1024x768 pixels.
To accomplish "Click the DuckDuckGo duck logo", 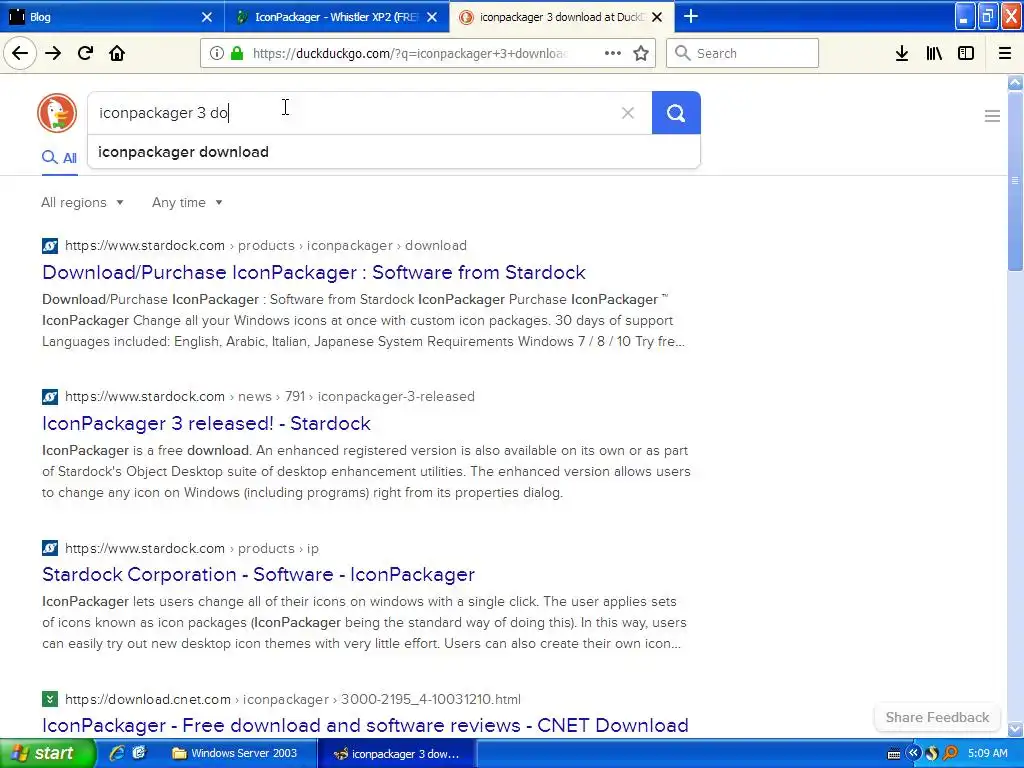I will coord(57,112).
